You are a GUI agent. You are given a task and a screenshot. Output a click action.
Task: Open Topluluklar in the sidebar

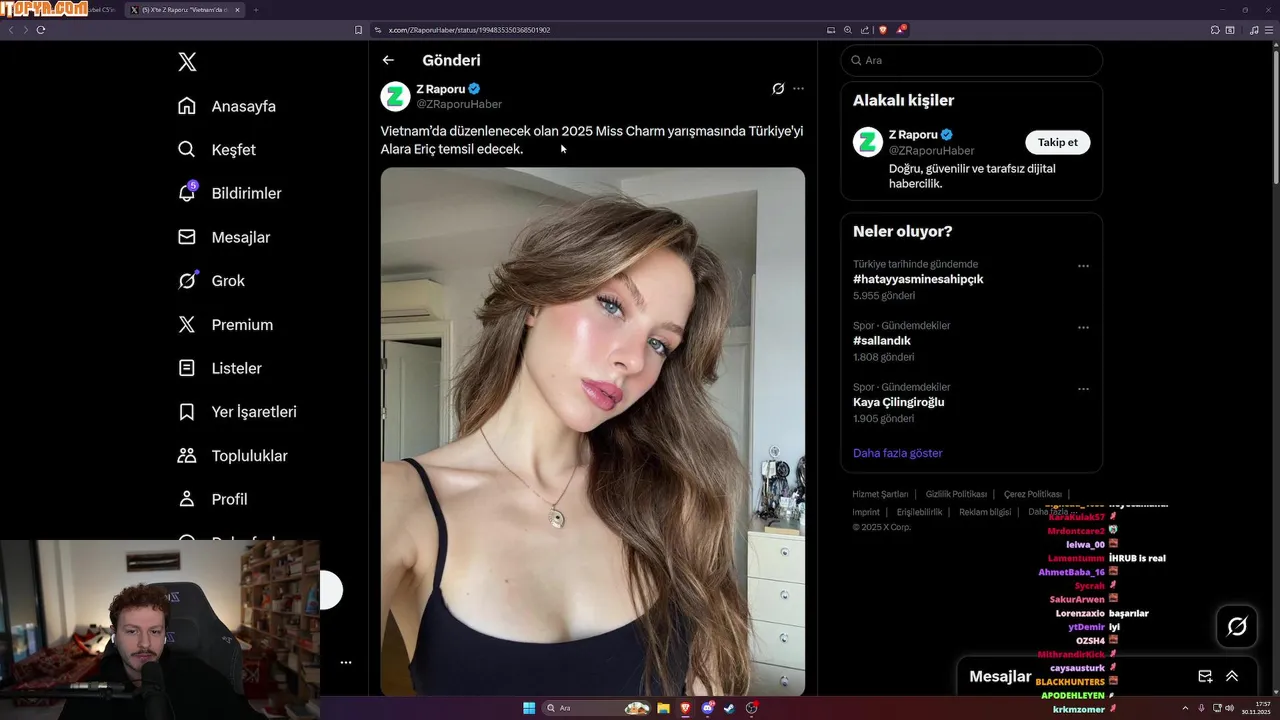(232, 456)
